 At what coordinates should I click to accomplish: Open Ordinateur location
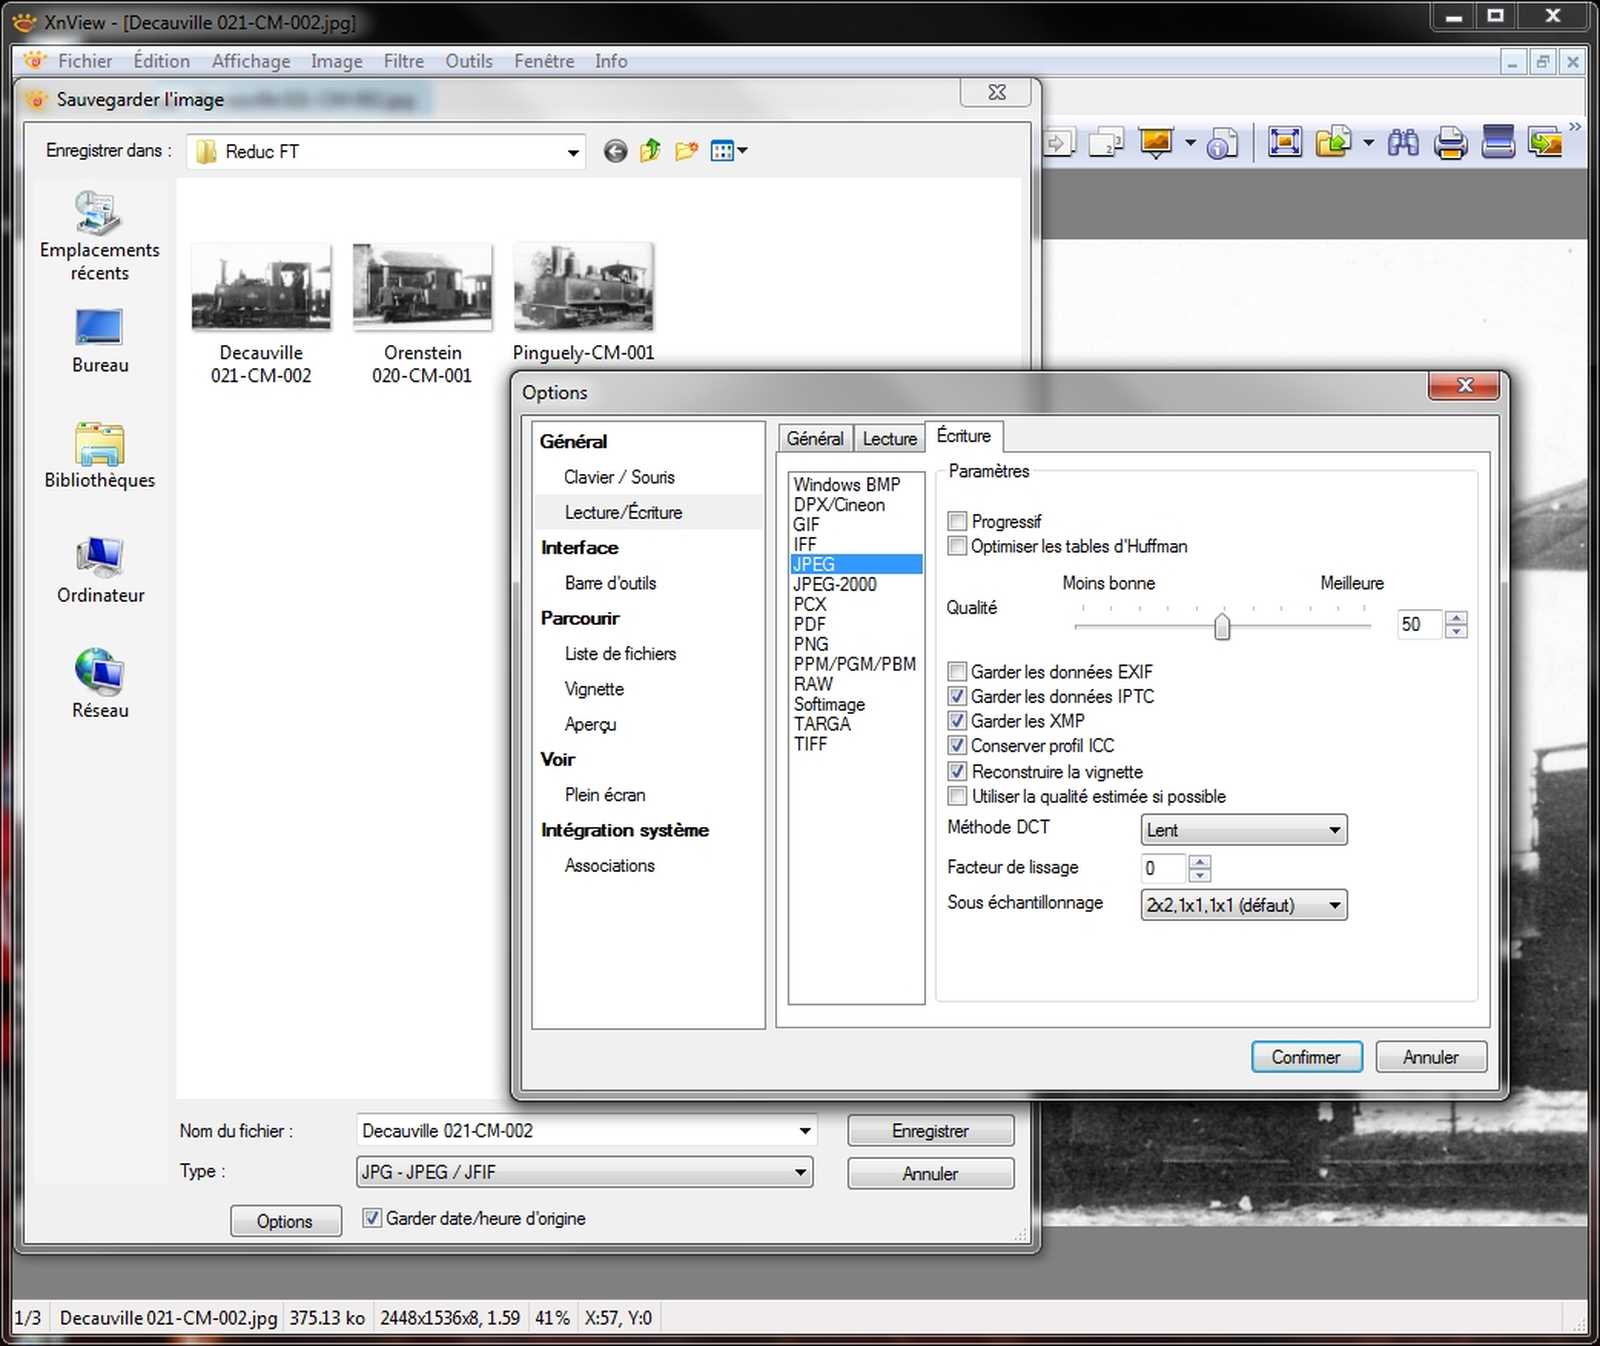[100, 571]
